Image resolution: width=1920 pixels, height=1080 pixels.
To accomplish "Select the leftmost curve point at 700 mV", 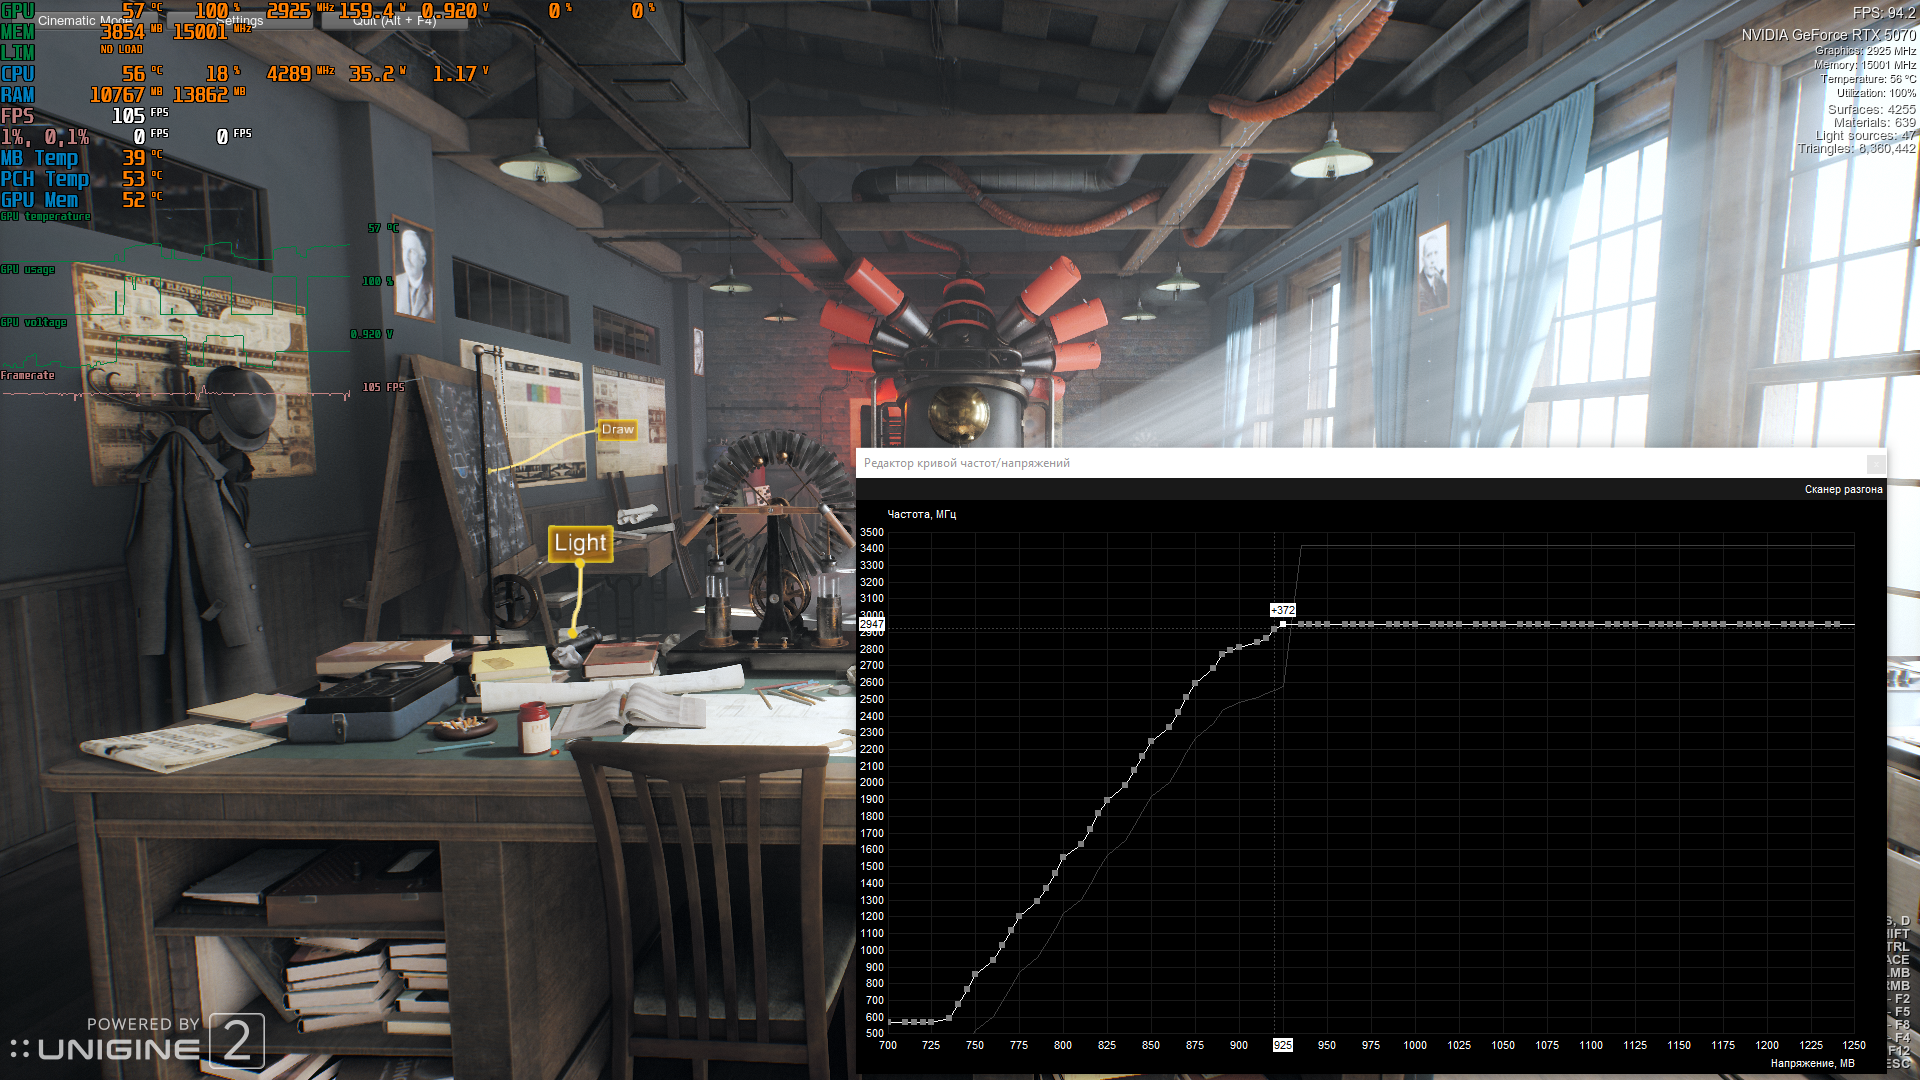I will [889, 1022].
